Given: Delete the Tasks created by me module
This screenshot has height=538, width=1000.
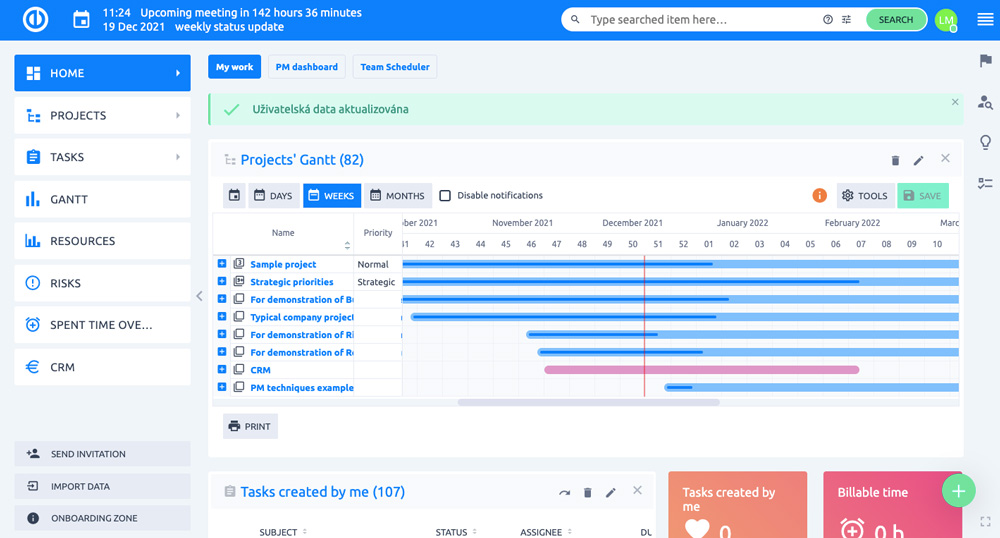Looking at the screenshot, I should click(587, 492).
